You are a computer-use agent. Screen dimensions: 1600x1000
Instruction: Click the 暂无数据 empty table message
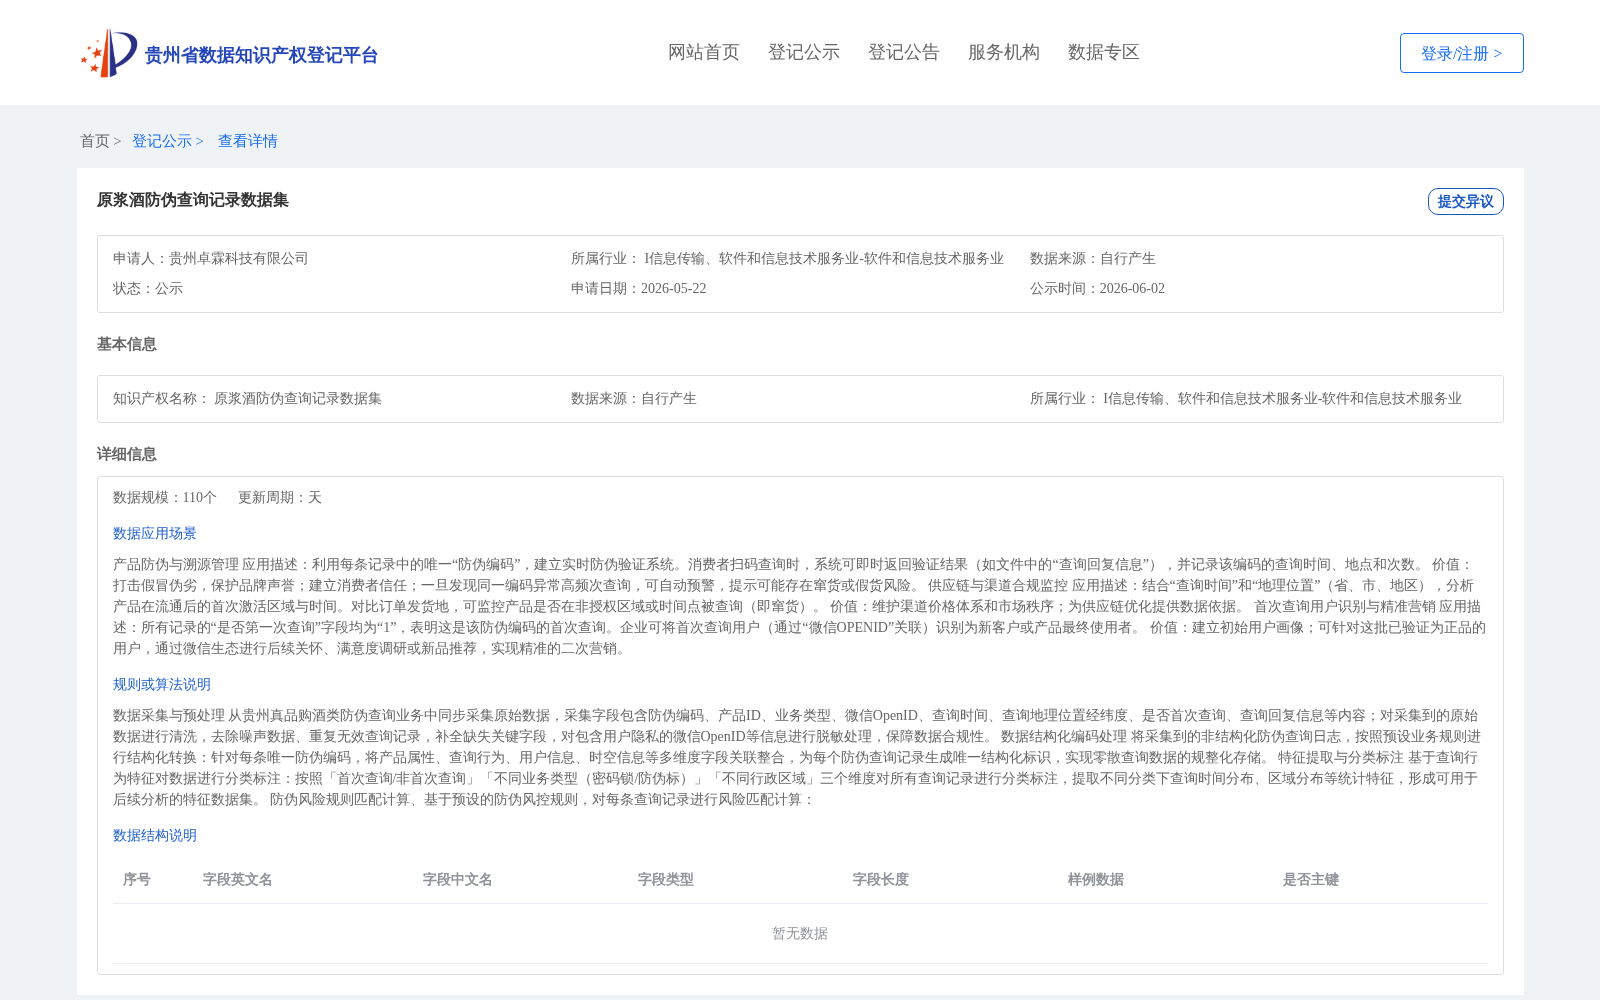[800, 933]
